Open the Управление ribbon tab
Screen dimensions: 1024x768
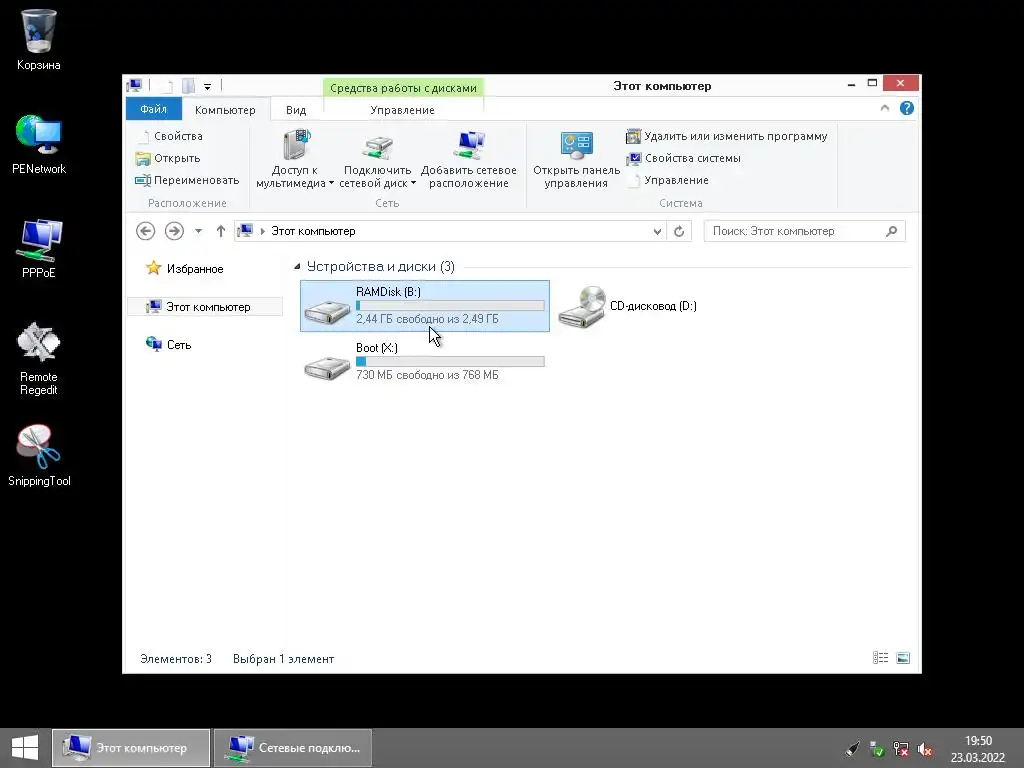pos(402,110)
